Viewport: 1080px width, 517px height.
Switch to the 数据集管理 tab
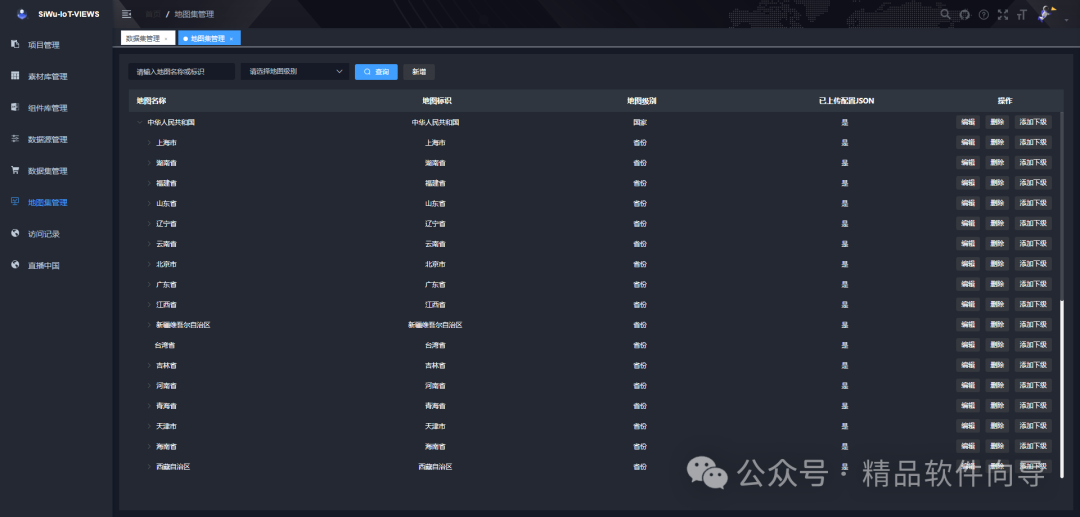coord(147,39)
